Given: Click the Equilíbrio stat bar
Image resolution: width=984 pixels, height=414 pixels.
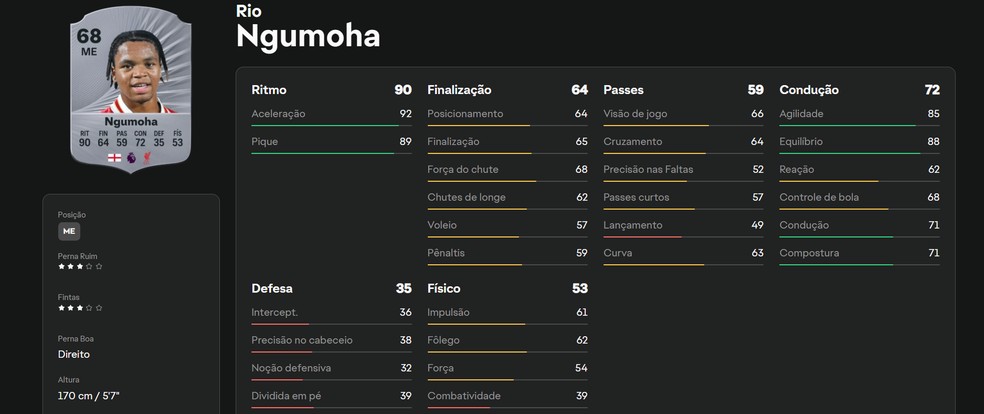Looking at the screenshot, I should pyautogui.click(x=859, y=154).
